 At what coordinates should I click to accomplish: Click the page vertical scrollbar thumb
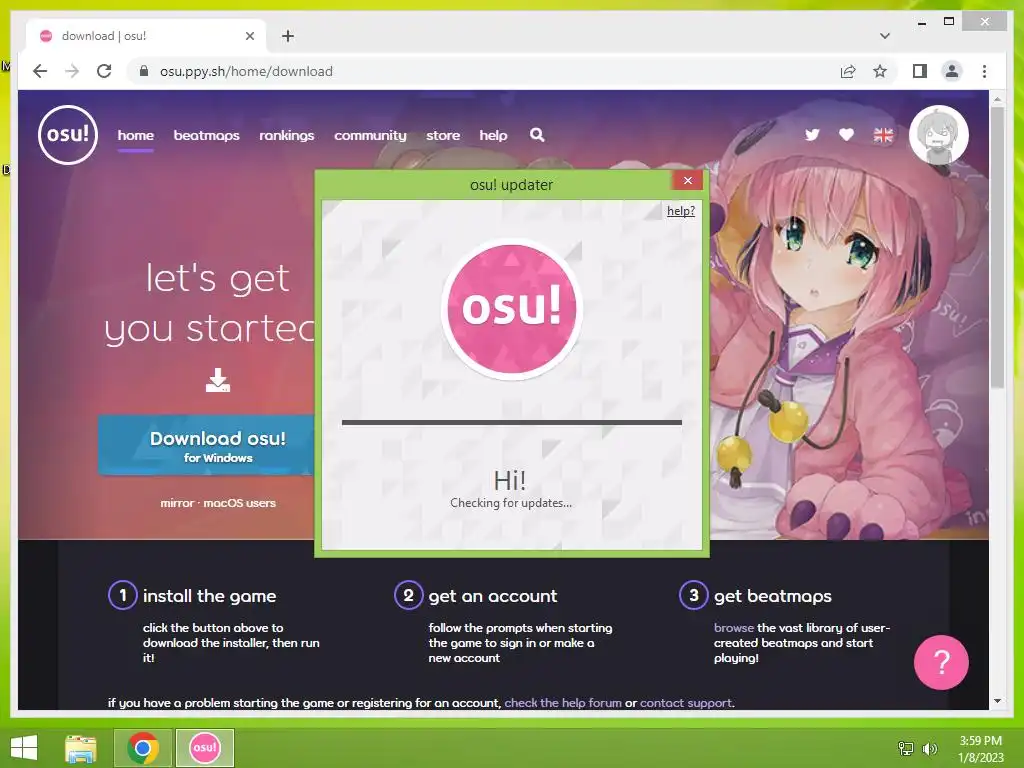click(997, 247)
